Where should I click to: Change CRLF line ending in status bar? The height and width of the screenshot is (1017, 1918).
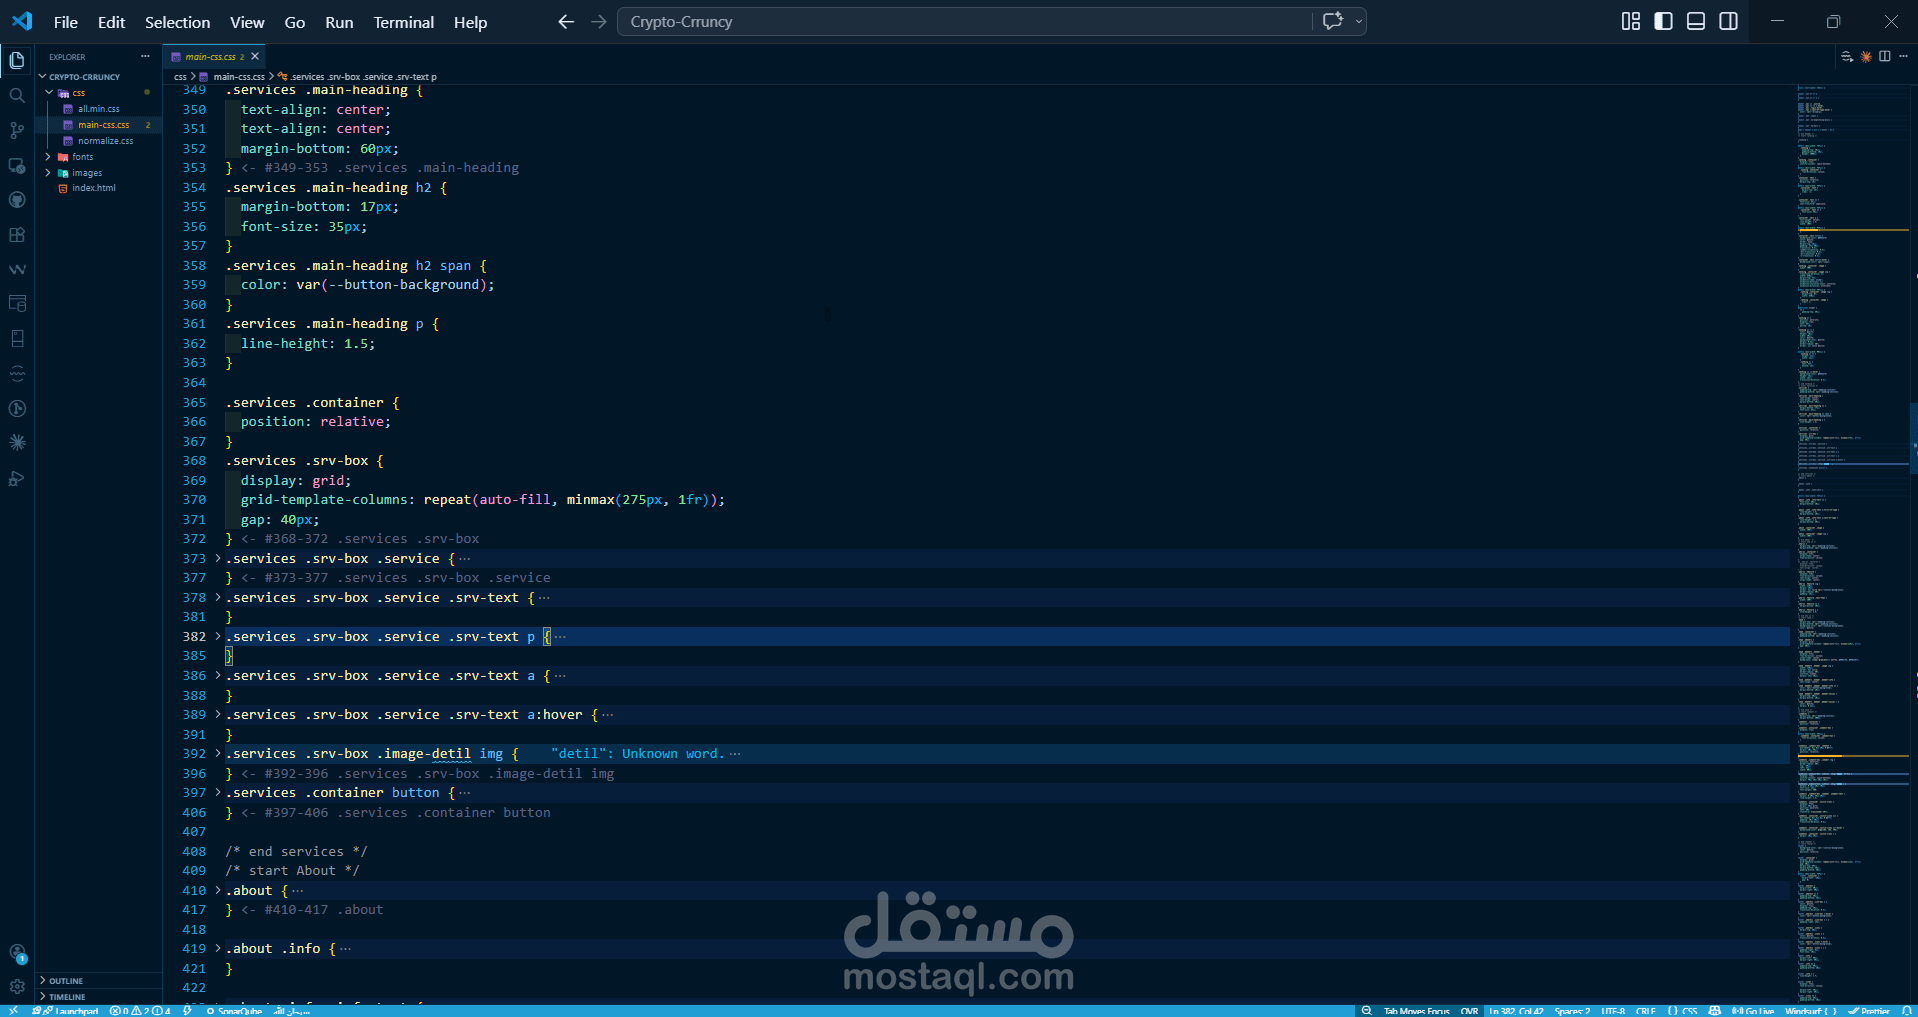click(x=1646, y=1011)
